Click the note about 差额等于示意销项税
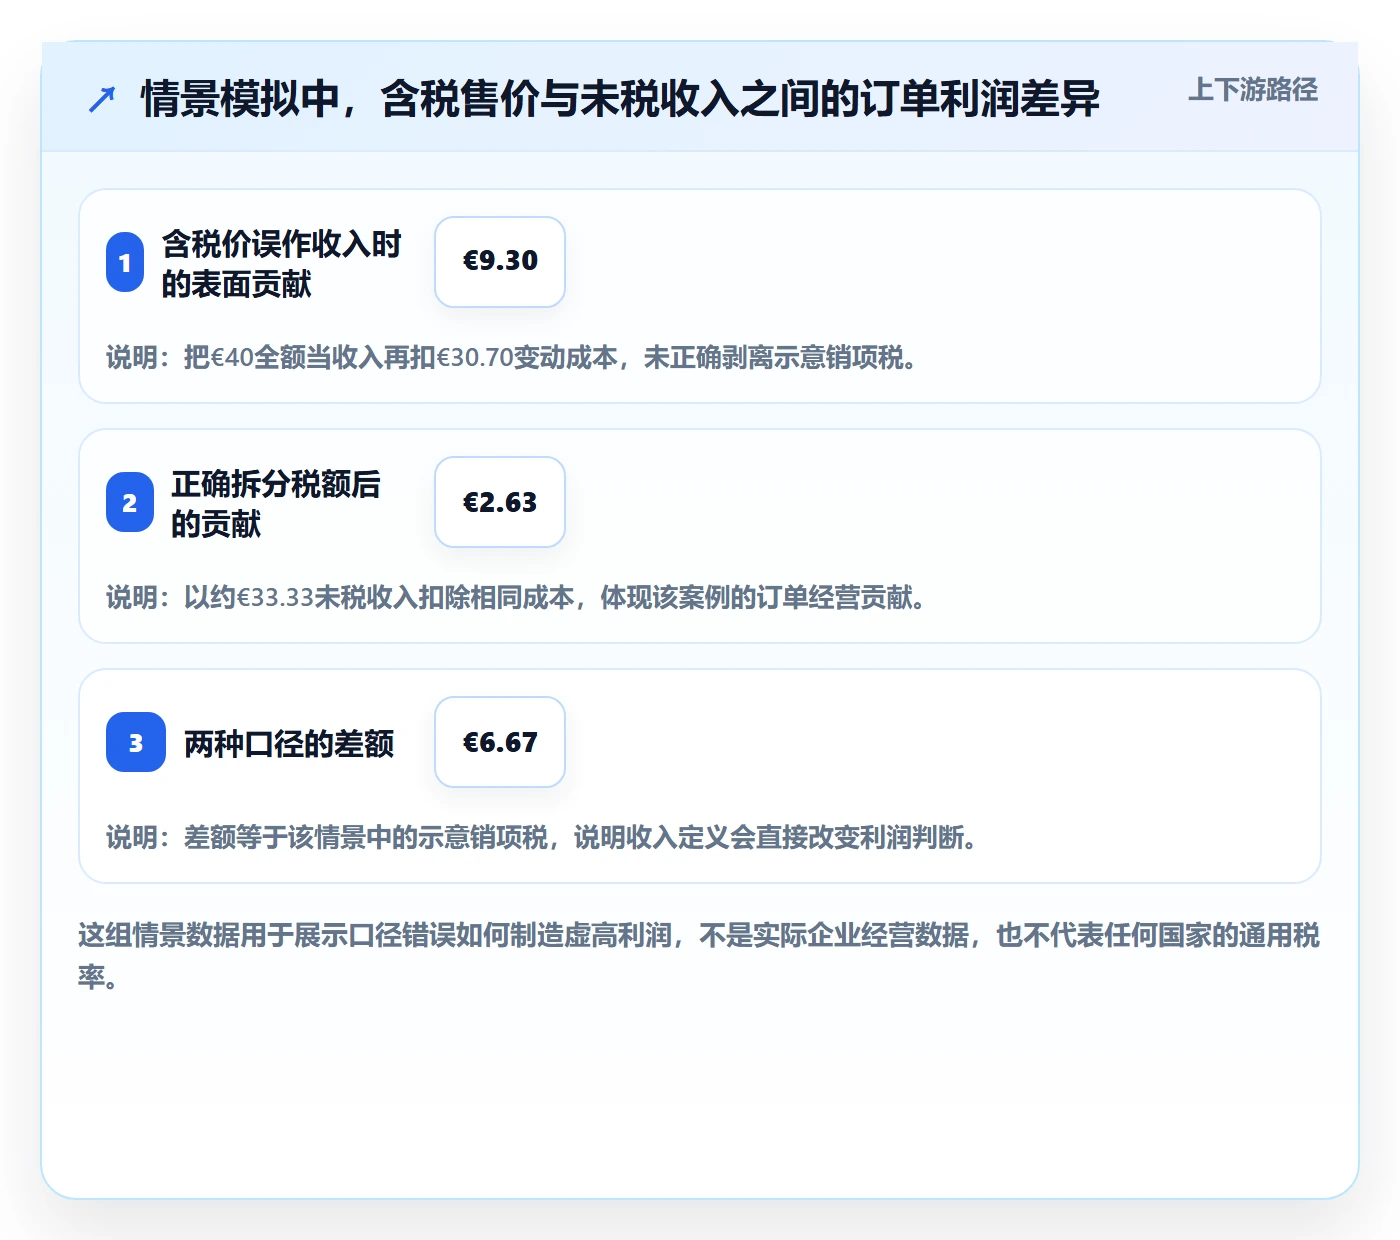Viewport: 1400px width, 1240px height. pyautogui.click(x=543, y=837)
